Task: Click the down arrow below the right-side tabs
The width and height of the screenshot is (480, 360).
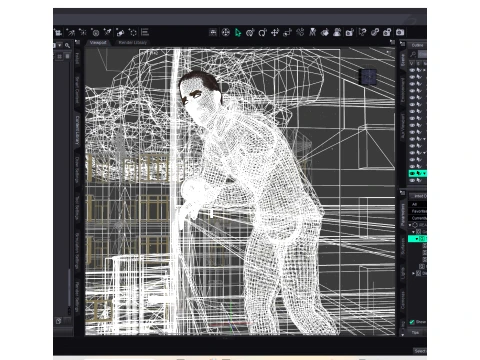Action: pos(403,334)
